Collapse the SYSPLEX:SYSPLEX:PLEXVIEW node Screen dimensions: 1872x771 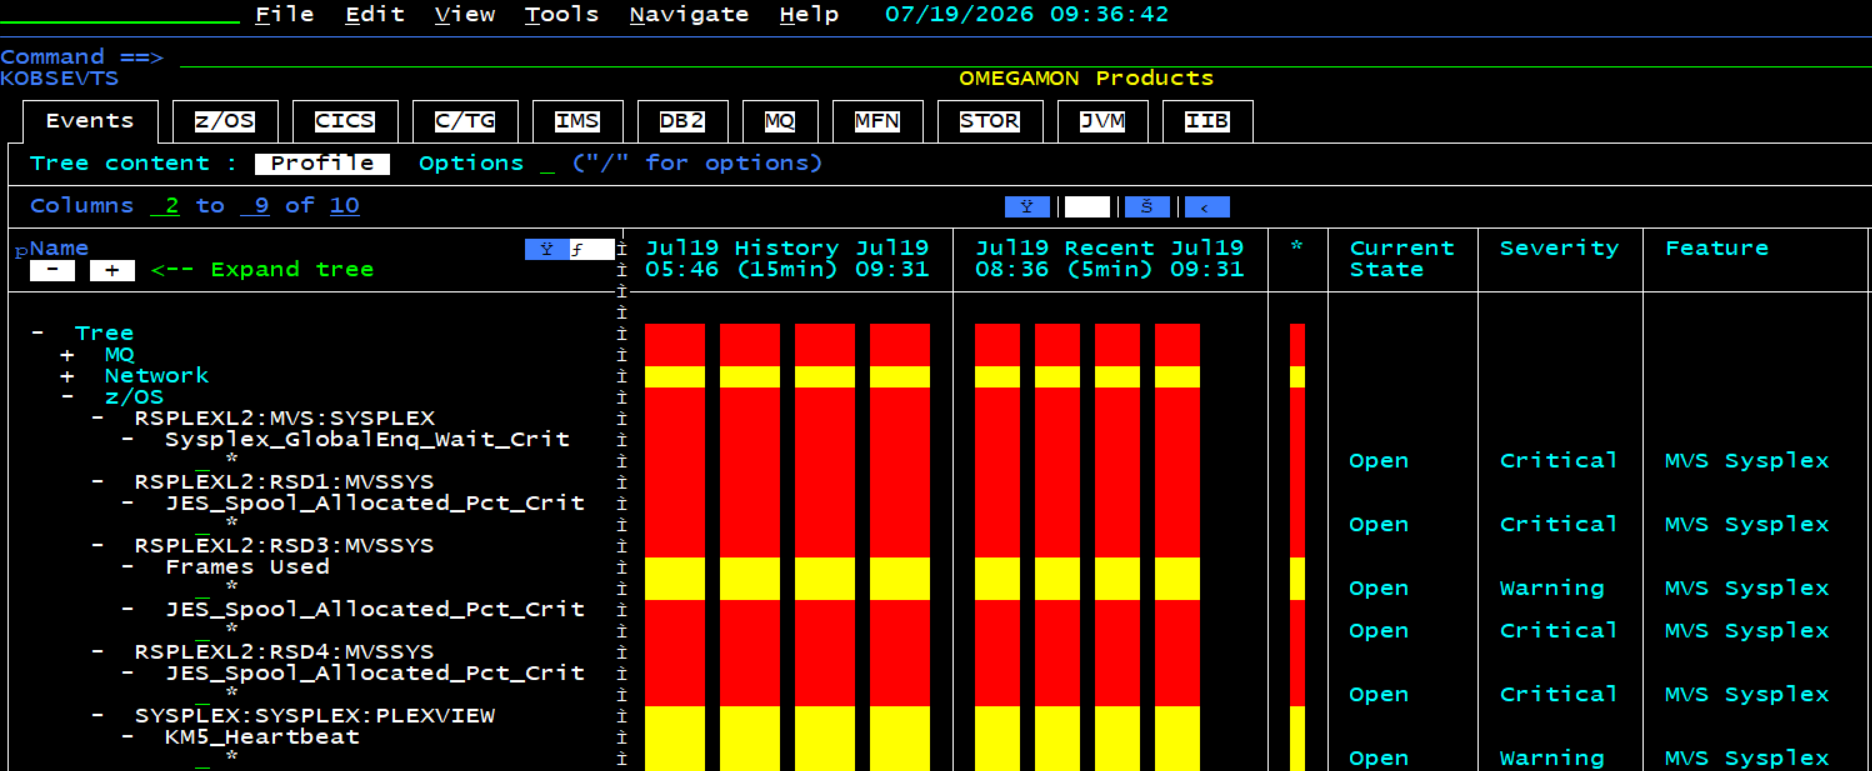tap(97, 716)
